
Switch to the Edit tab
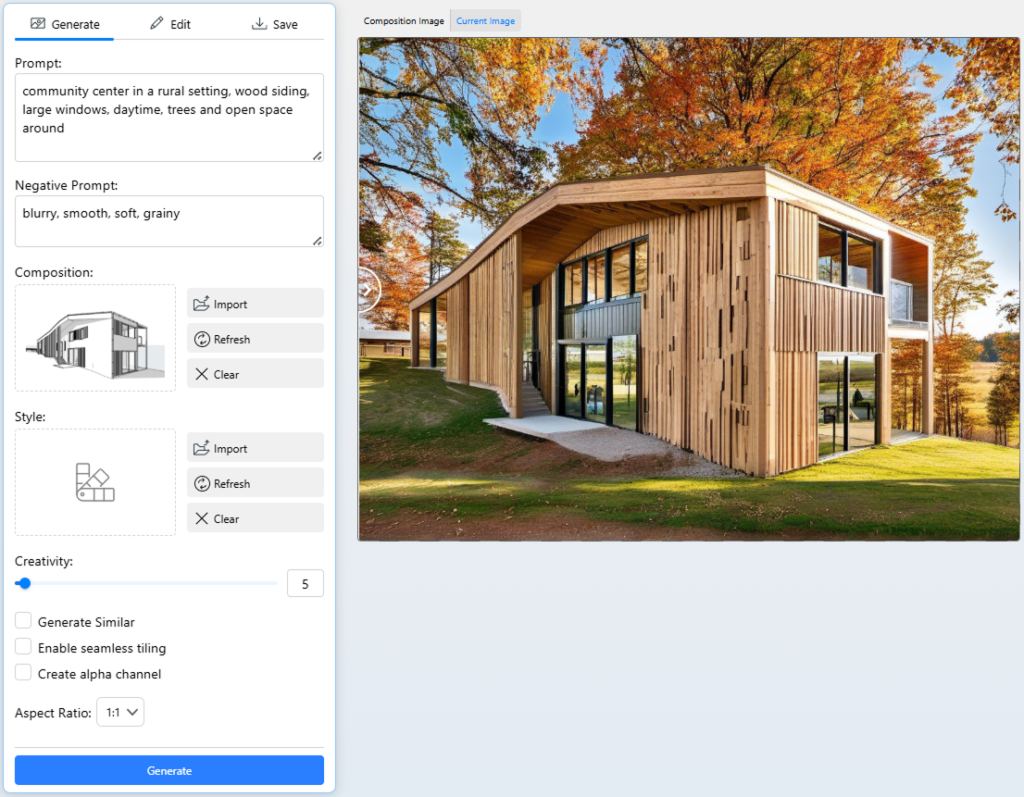coord(170,24)
